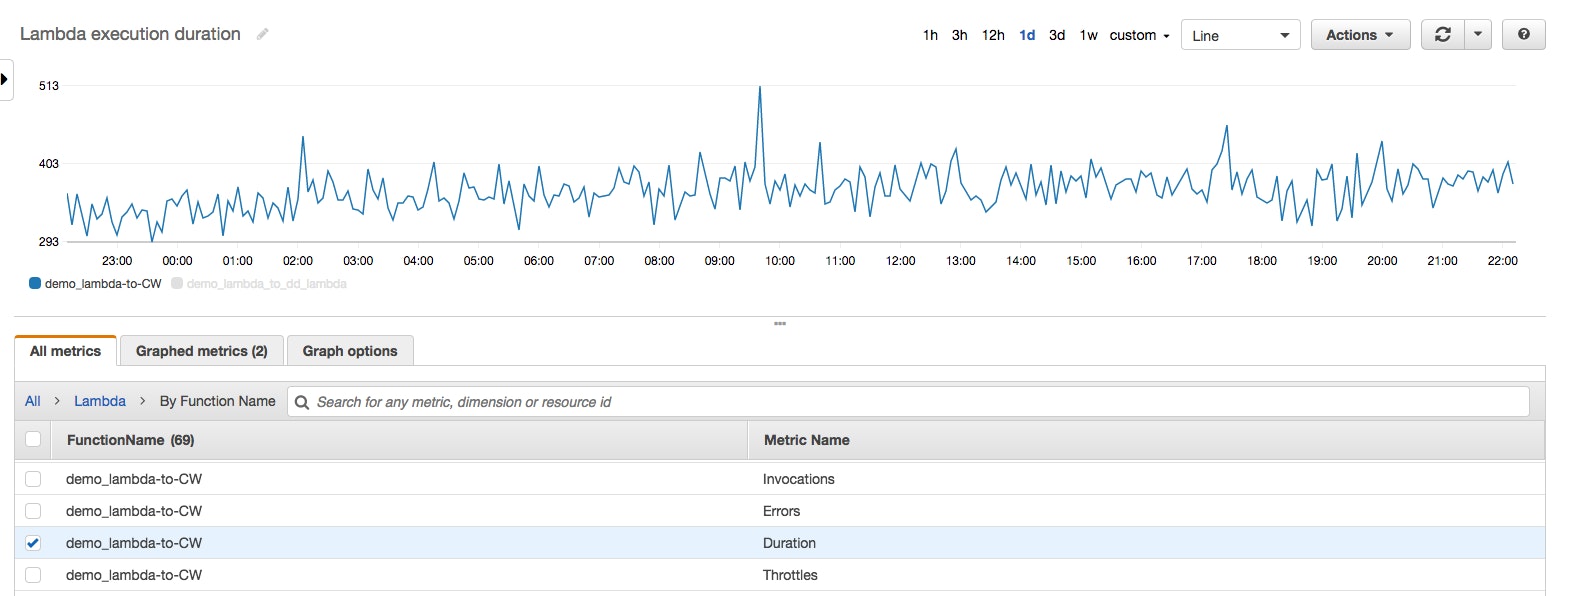Switch to the Graph options tab
Image resolution: width=1575 pixels, height=596 pixels.
point(350,351)
